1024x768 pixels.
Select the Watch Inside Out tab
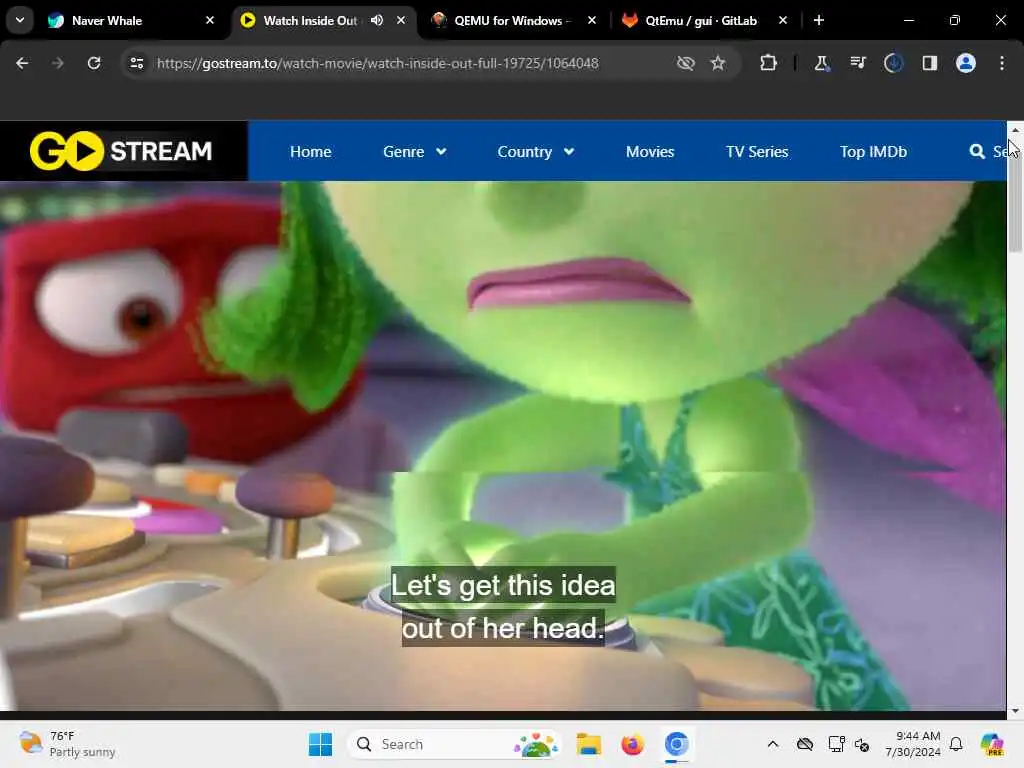pyautogui.click(x=323, y=20)
